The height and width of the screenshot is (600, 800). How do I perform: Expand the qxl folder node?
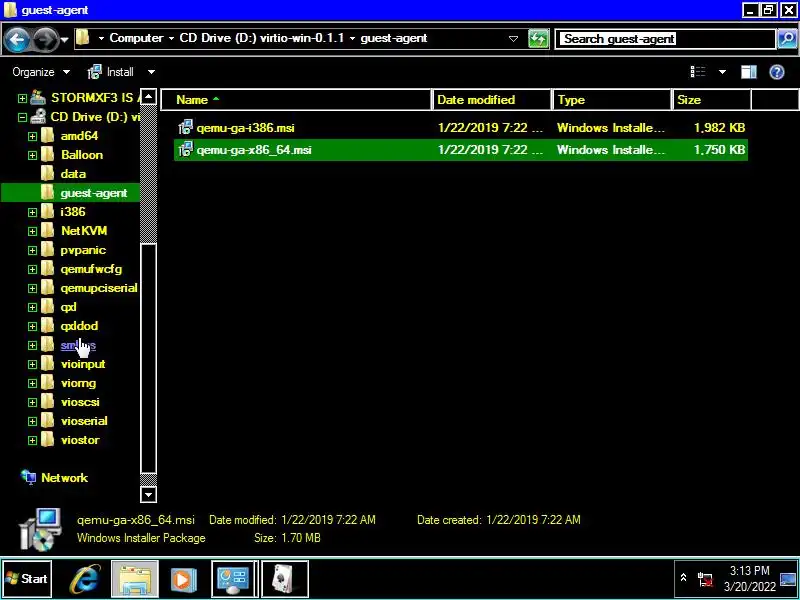point(32,308)
